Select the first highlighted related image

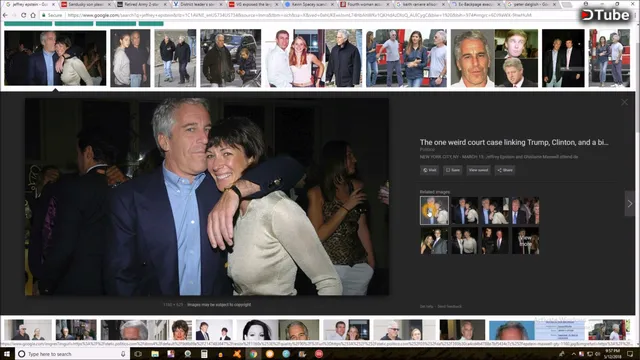[434, 210]
